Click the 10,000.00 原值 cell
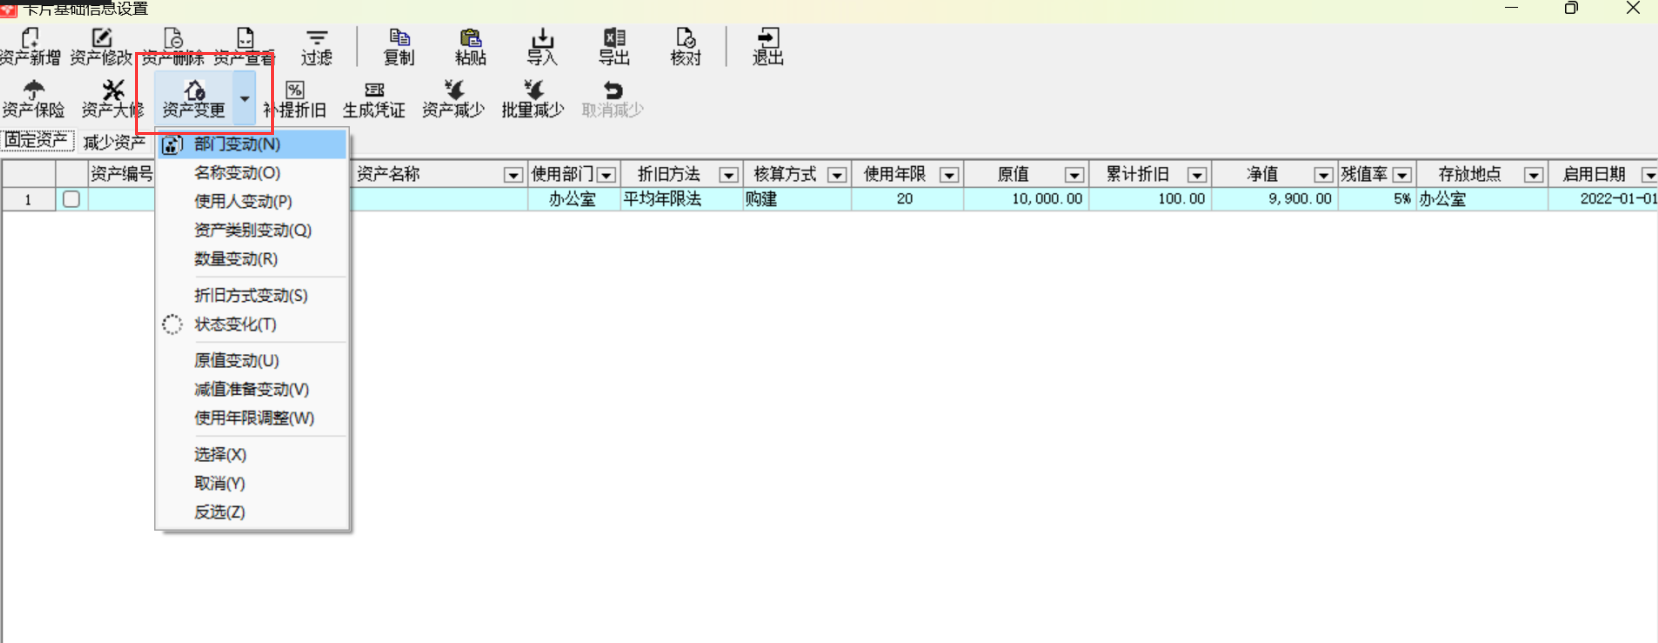The image size is (1658, 643). click(x=1026, y=199)
